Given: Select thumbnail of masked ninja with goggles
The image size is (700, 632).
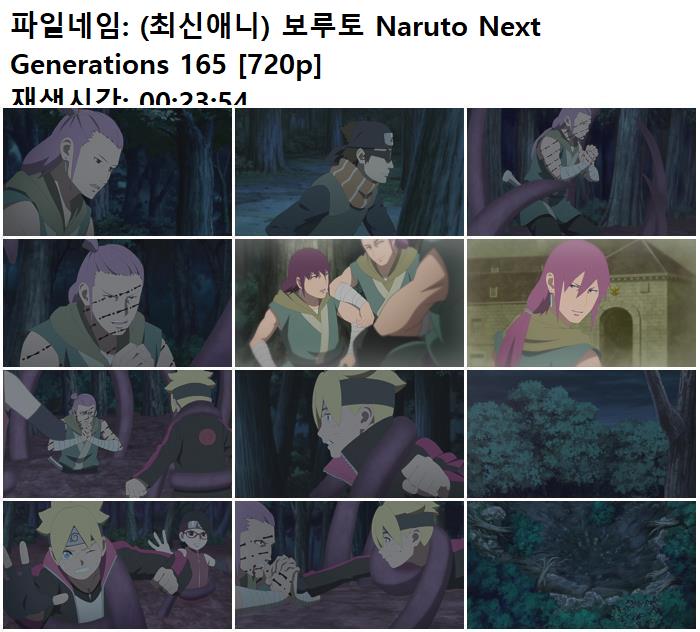Looking at the screenshot, I should (350, 172).
